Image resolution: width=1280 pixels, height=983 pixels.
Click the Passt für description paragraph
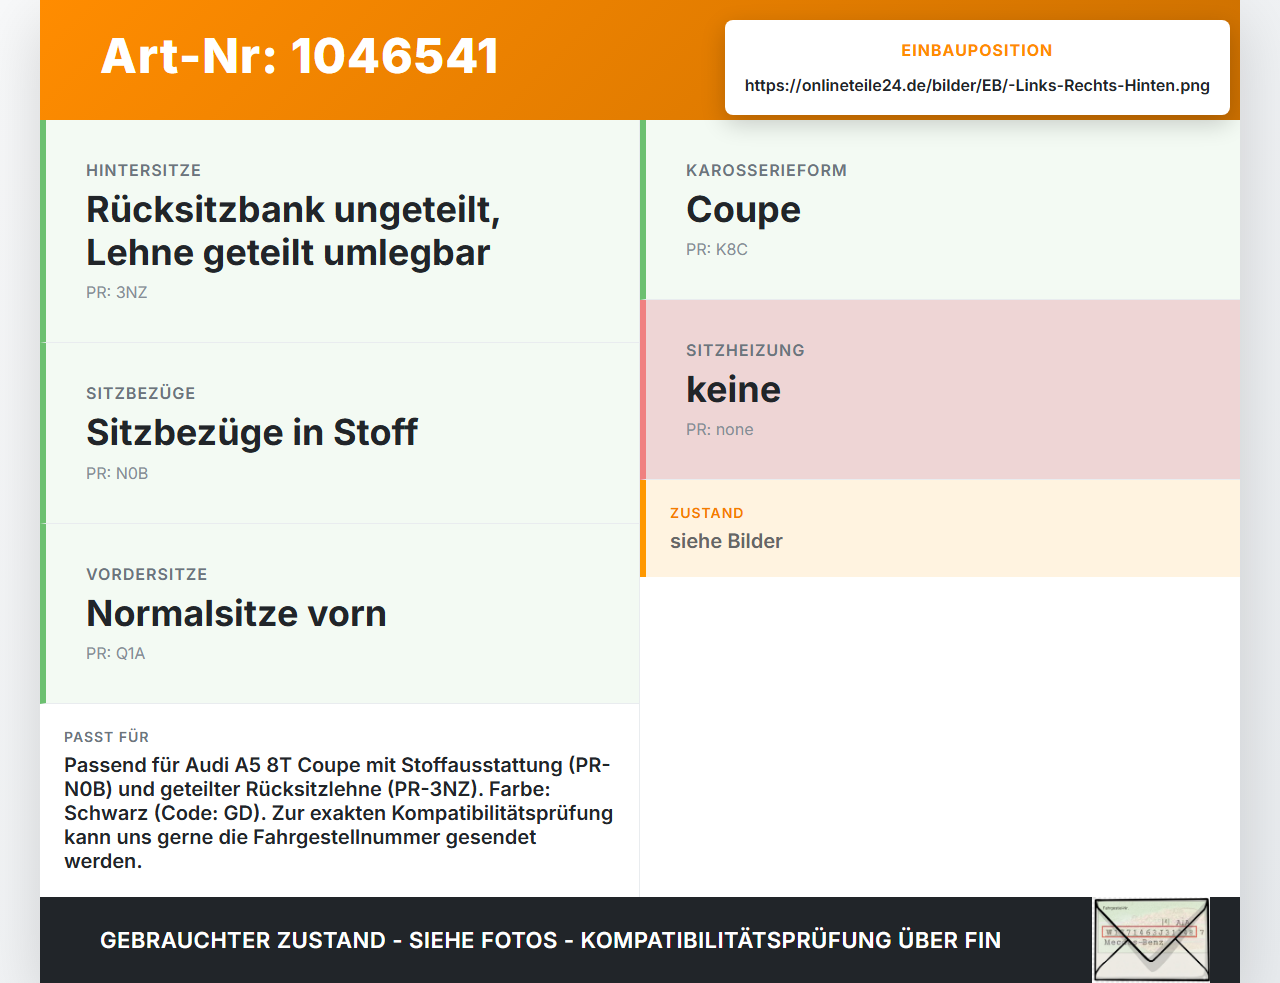(x=339, y=813)
